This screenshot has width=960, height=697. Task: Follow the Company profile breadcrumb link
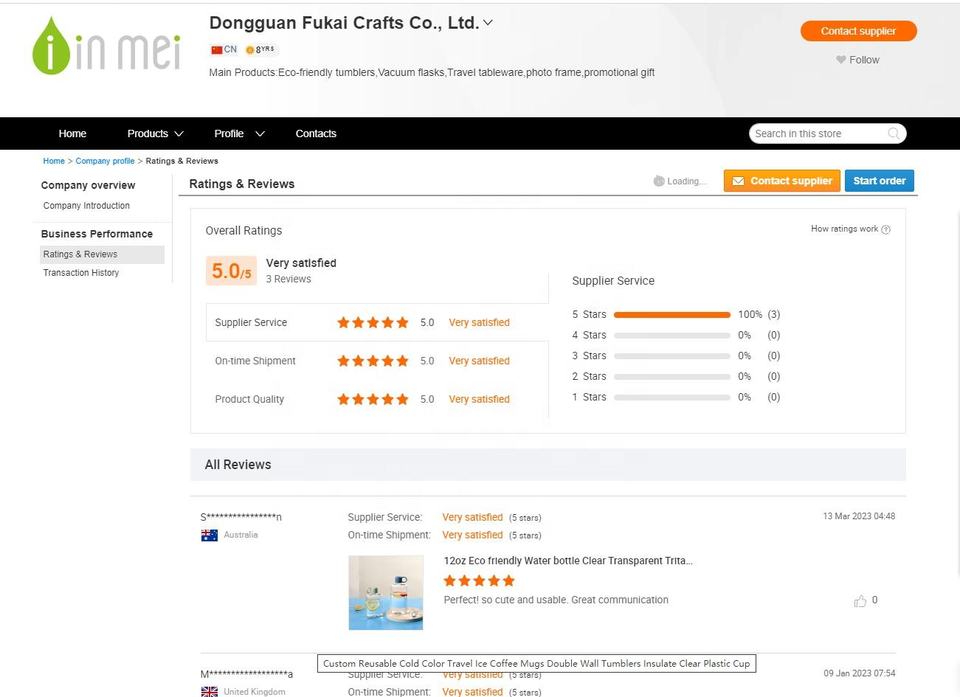pyautogui.click(x=105, y=161)
